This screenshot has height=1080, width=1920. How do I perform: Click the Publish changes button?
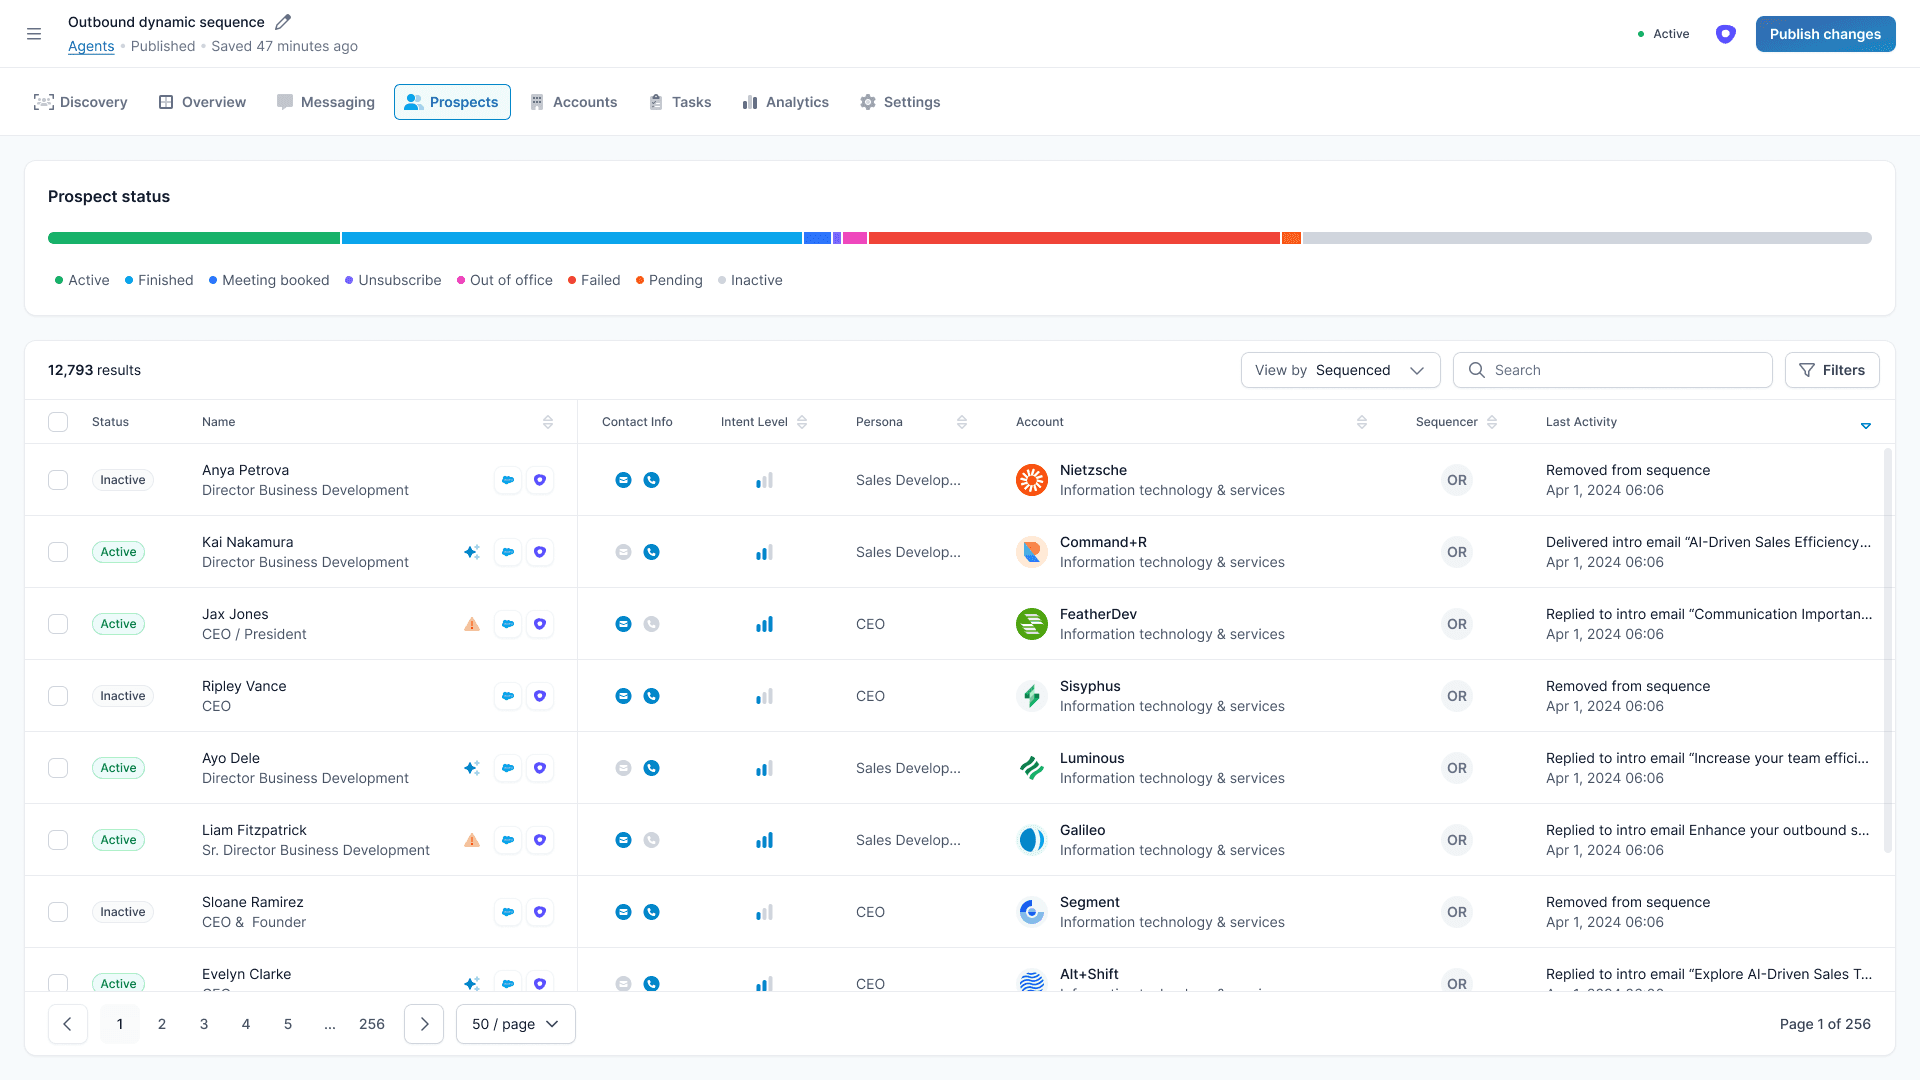click(x=1825, y=33)
